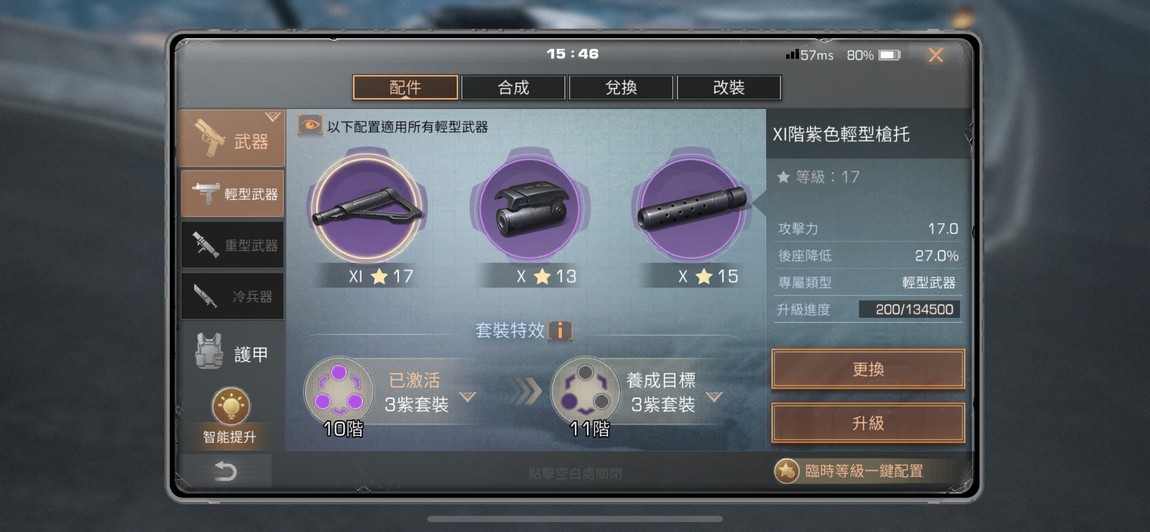Collapse the 武器 section triangle
Screen dimensions: 1150x532
pos(273,116)
